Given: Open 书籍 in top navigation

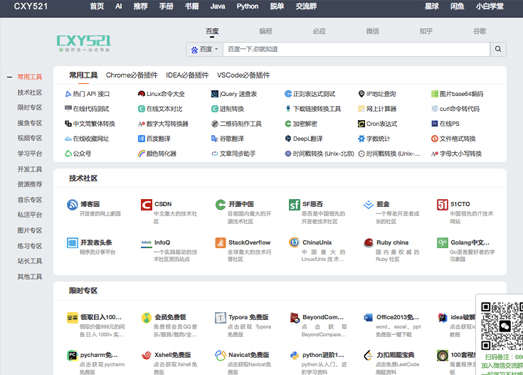Looking at the screenshot, I should (x=192, y=6).
